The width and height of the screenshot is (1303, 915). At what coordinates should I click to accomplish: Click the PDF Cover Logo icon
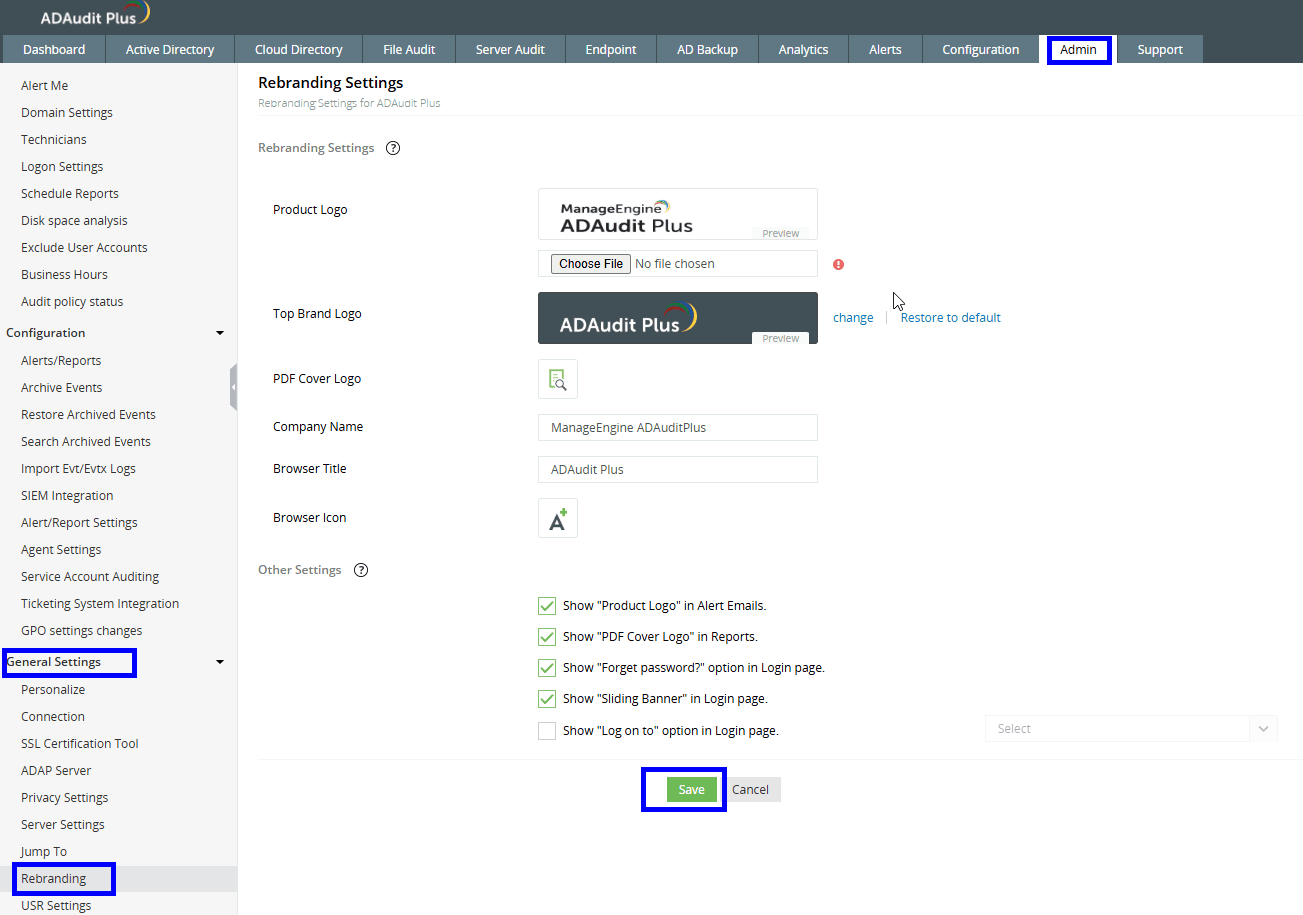tap(558, 379)
